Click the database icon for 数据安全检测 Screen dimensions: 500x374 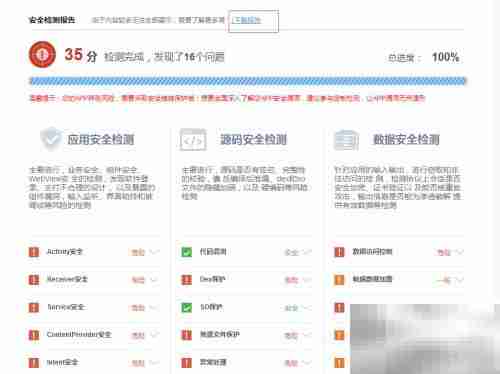pos(346,140)
